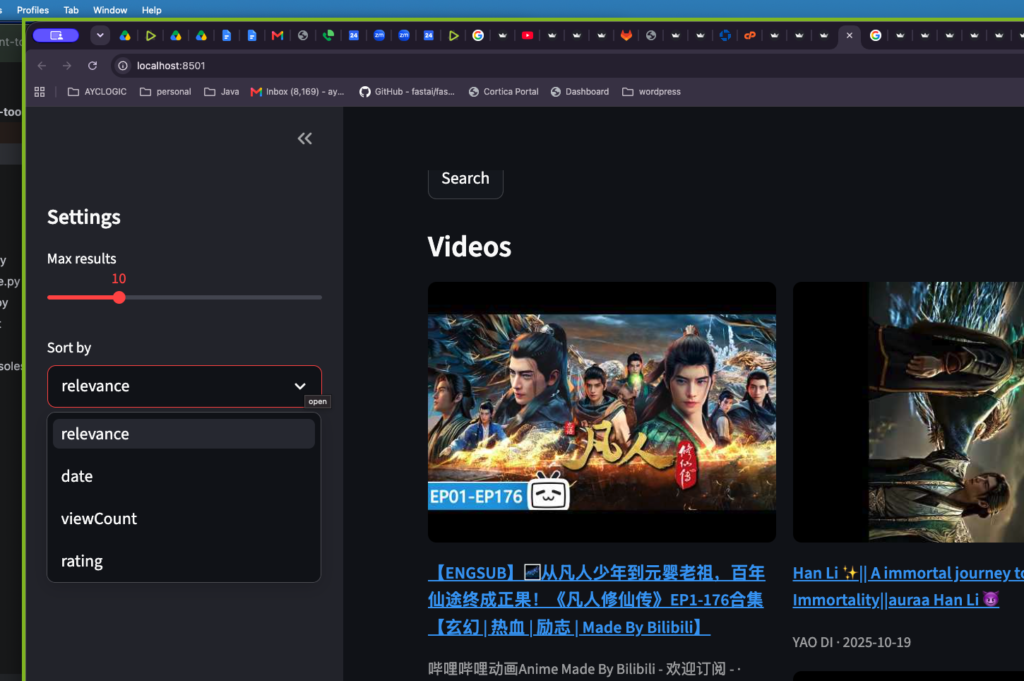The image size is (1024, 681).
Task: Click the Videos heading text
Action: [x=470, y=247]
